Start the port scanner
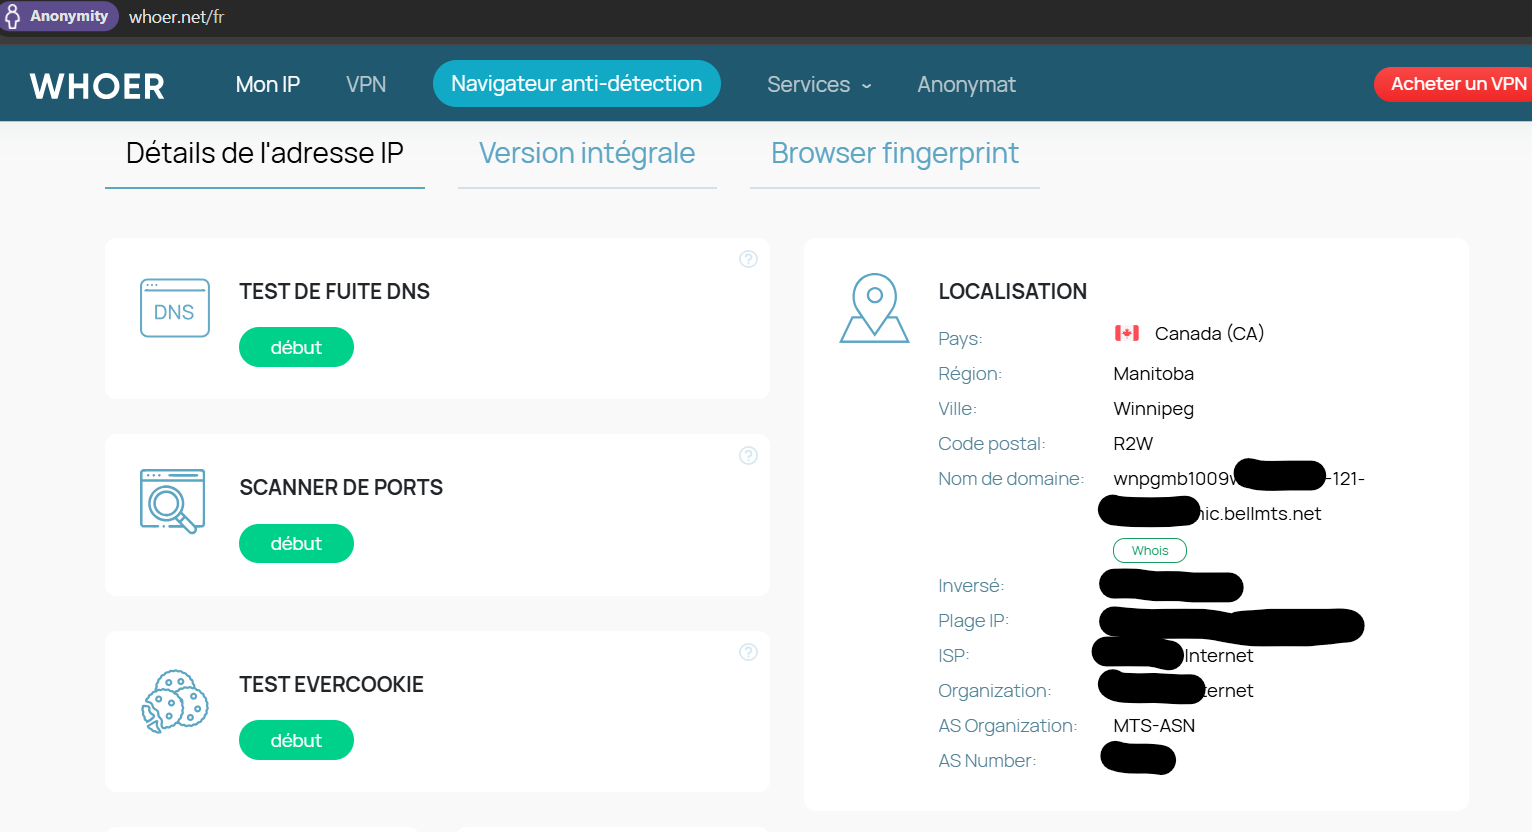 (x=296, y=544)
